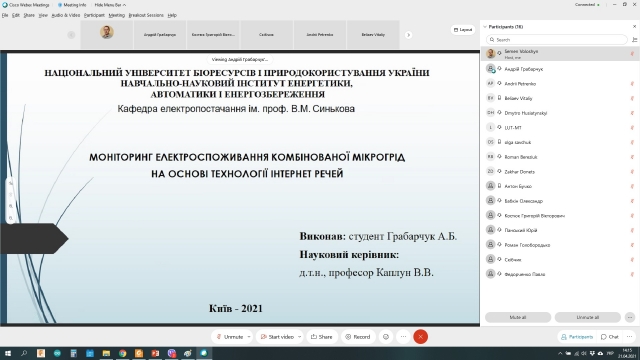Open PowerPoint from the taskbar

click(x=155, y=353)
